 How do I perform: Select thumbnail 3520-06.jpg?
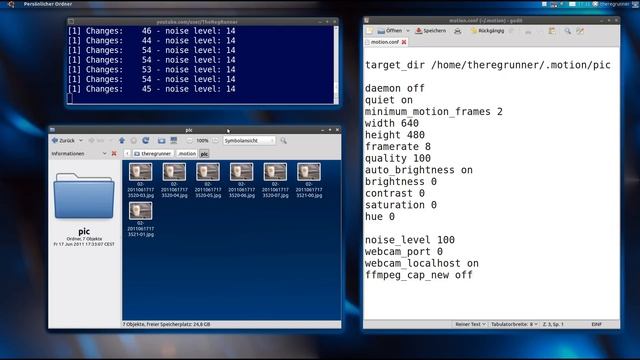(242, 180)
